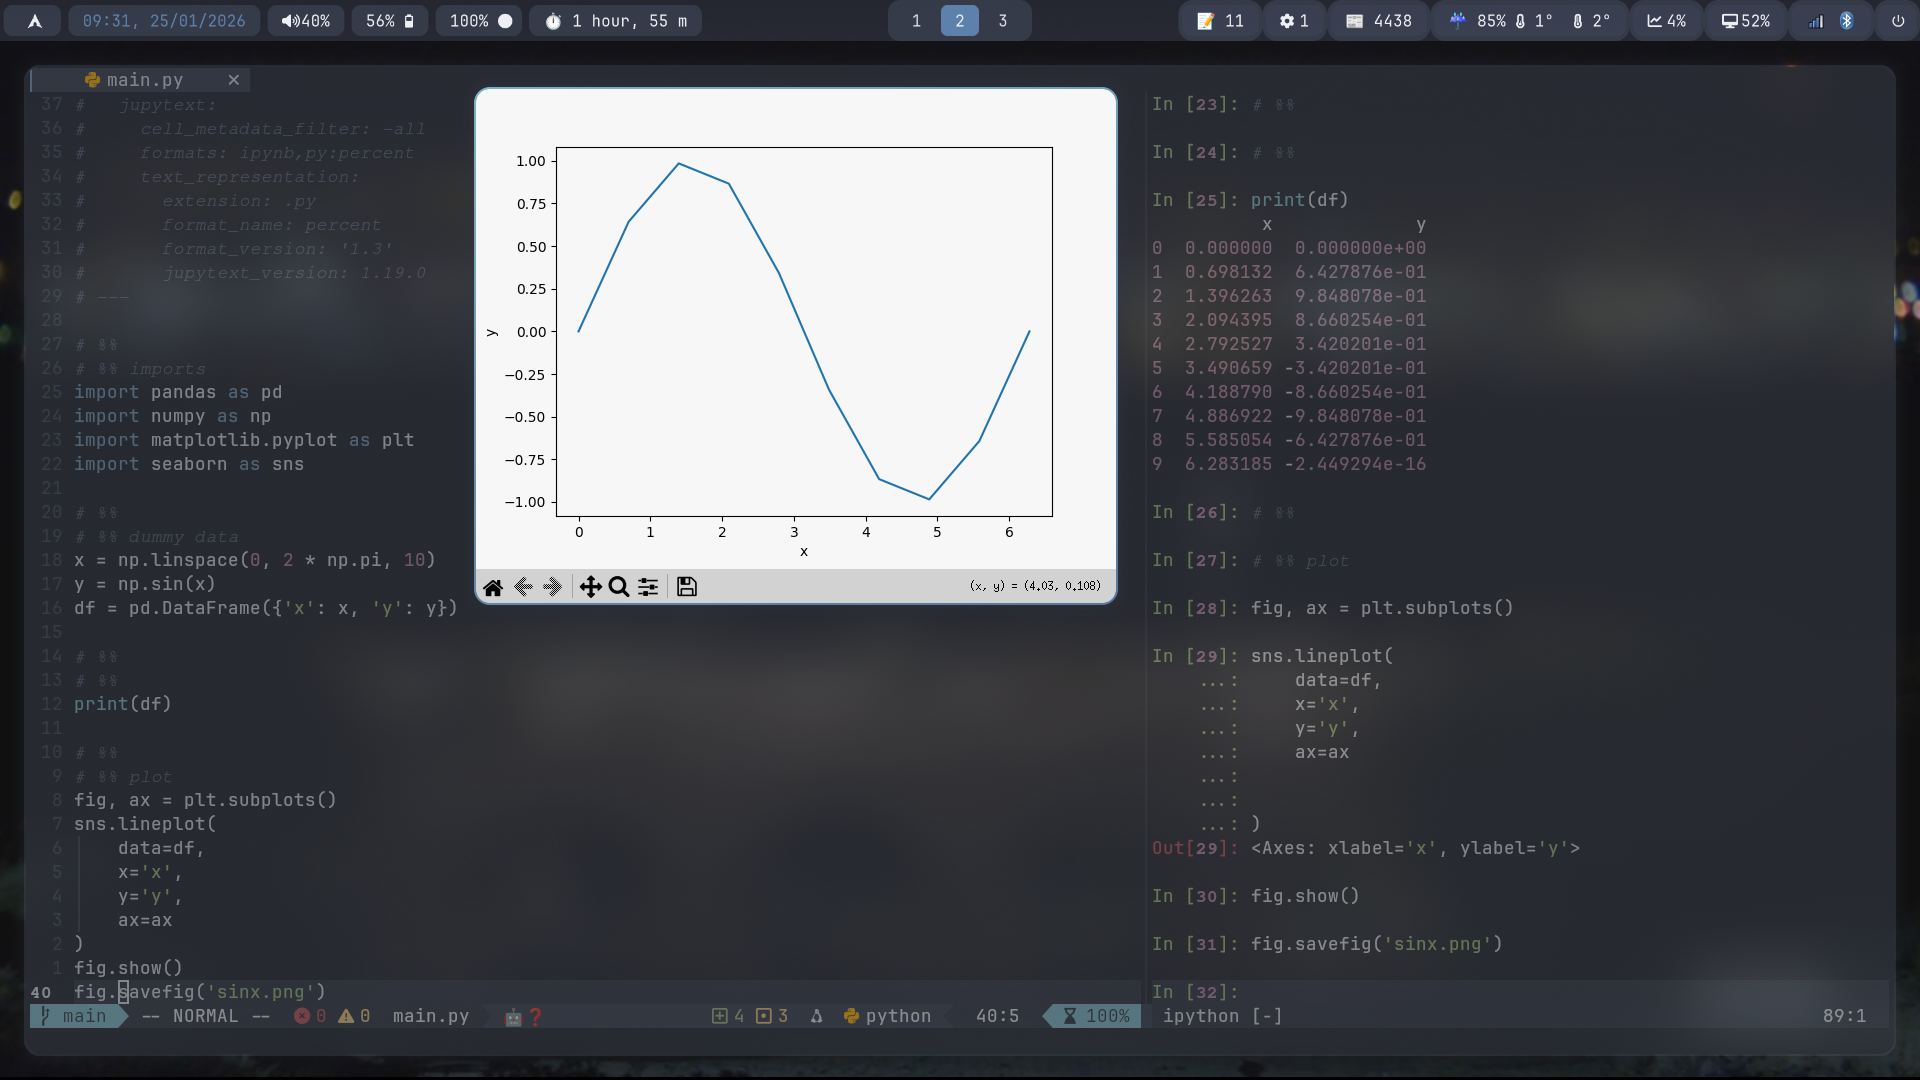
Task: Open the Arch launcher menu icon
Action: (x=34, y=21)
